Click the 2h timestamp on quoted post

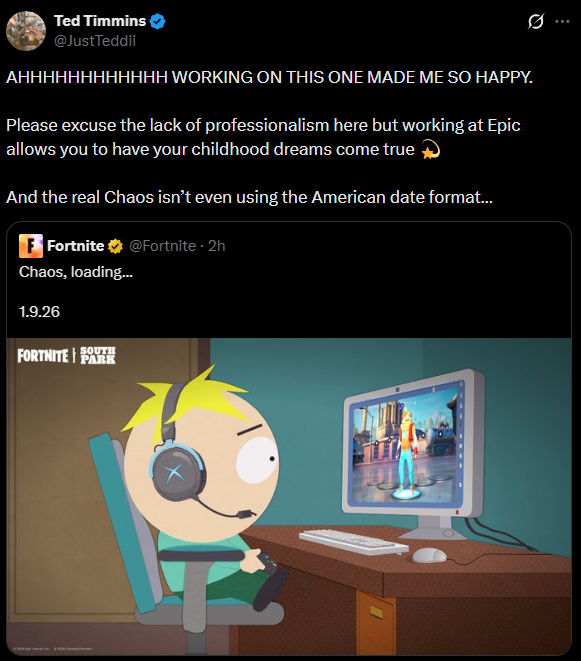tap(217, 246)
